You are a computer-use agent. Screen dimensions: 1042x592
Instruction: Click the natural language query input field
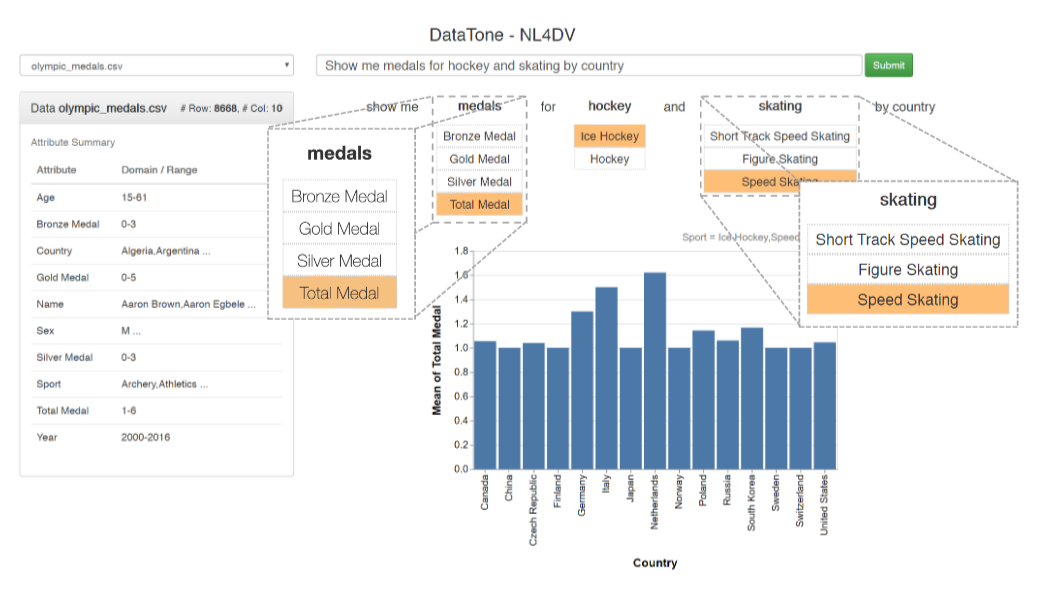tap(588, 66)
